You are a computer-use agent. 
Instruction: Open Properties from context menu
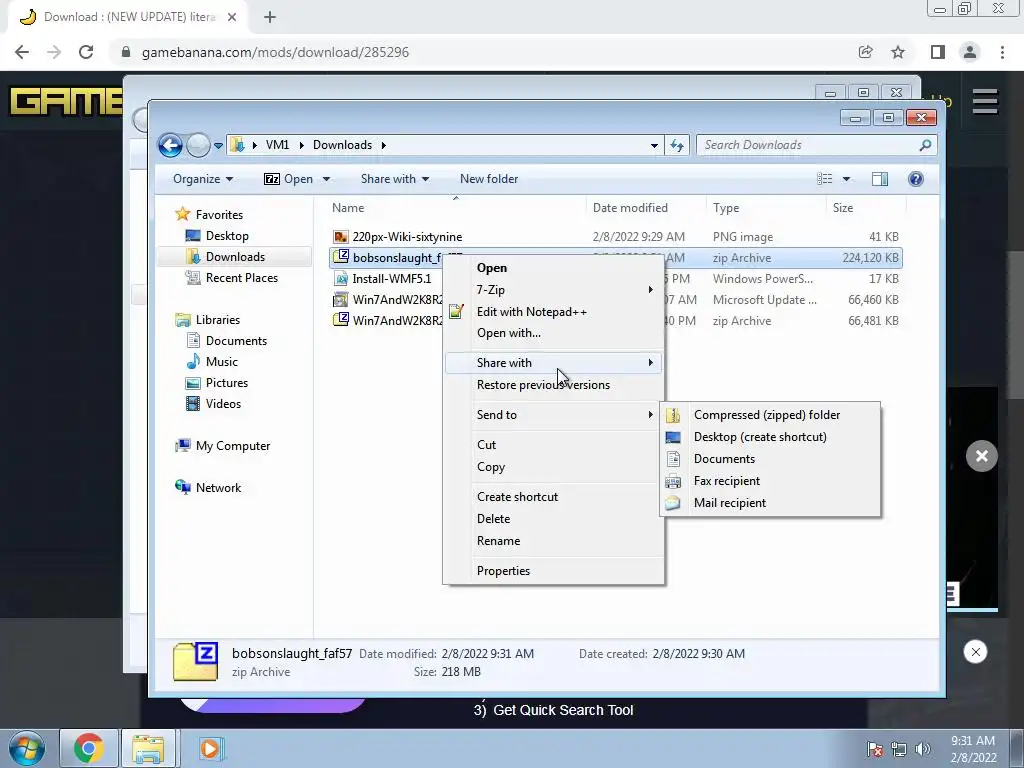pyautogui.click(x=554, y=571)
